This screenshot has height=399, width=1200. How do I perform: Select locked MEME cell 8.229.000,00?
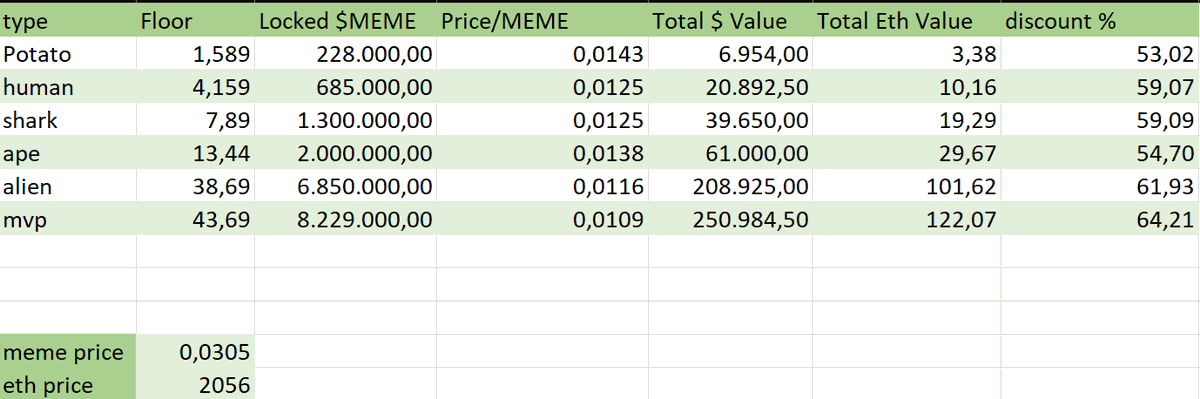(346, 219)
